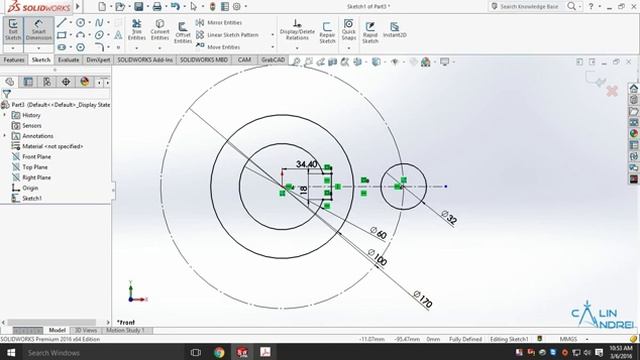Open the Linear Sketch Pattern dropdown arrow
Viewport: 640px width, 360px height.
tap(273, 35)
